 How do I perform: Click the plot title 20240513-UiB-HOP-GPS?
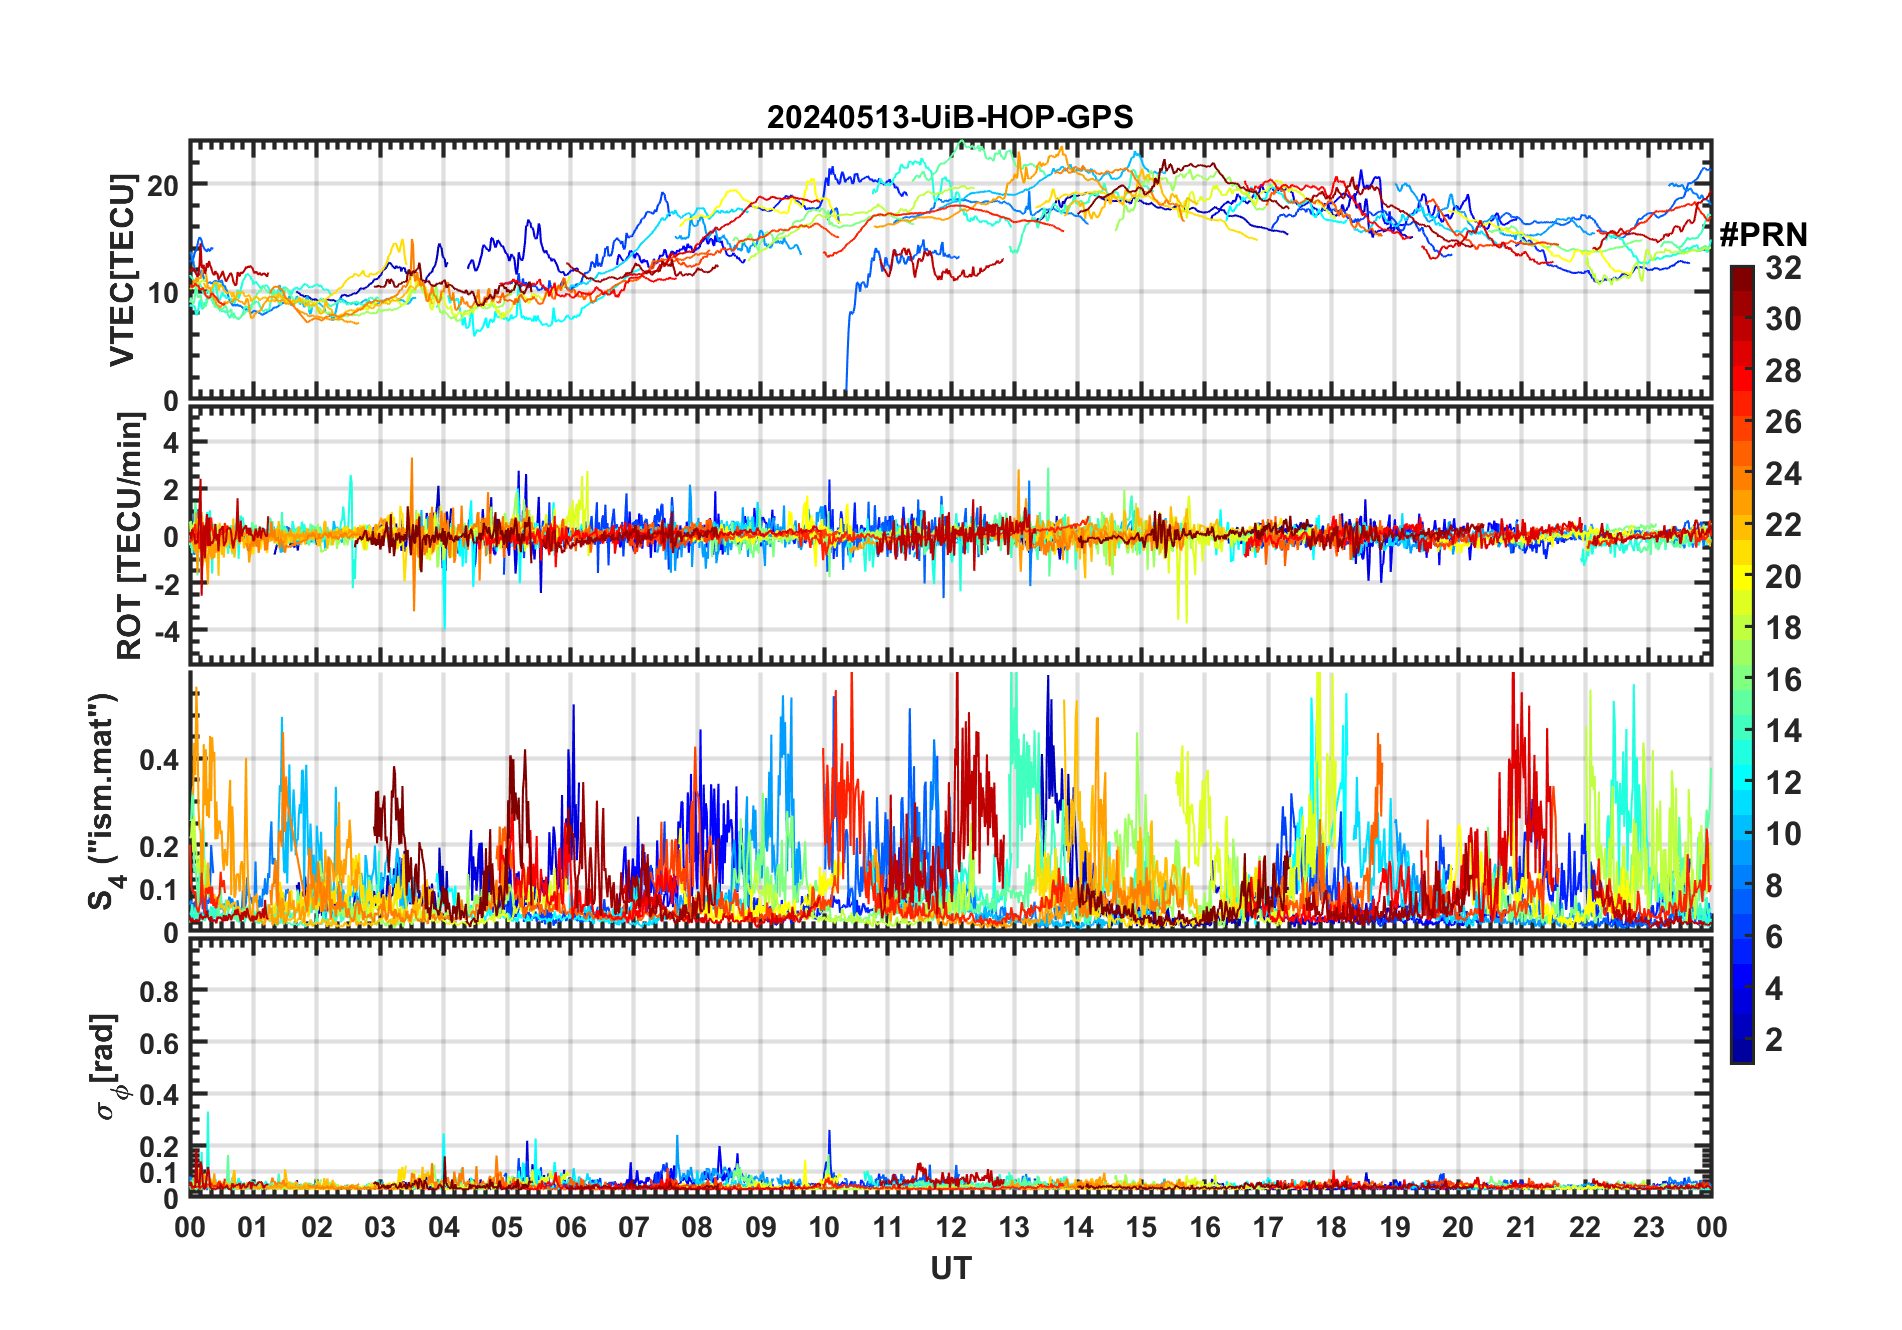(950, 117)
